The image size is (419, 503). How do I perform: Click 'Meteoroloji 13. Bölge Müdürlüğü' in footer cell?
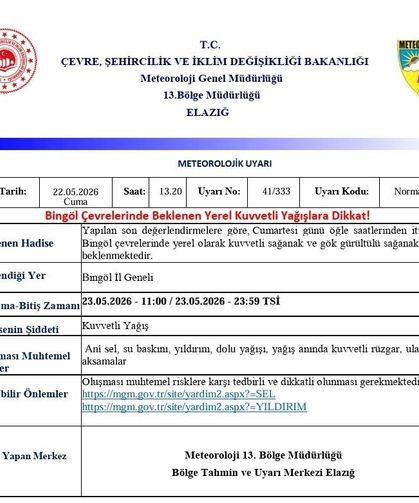(263, 455)
